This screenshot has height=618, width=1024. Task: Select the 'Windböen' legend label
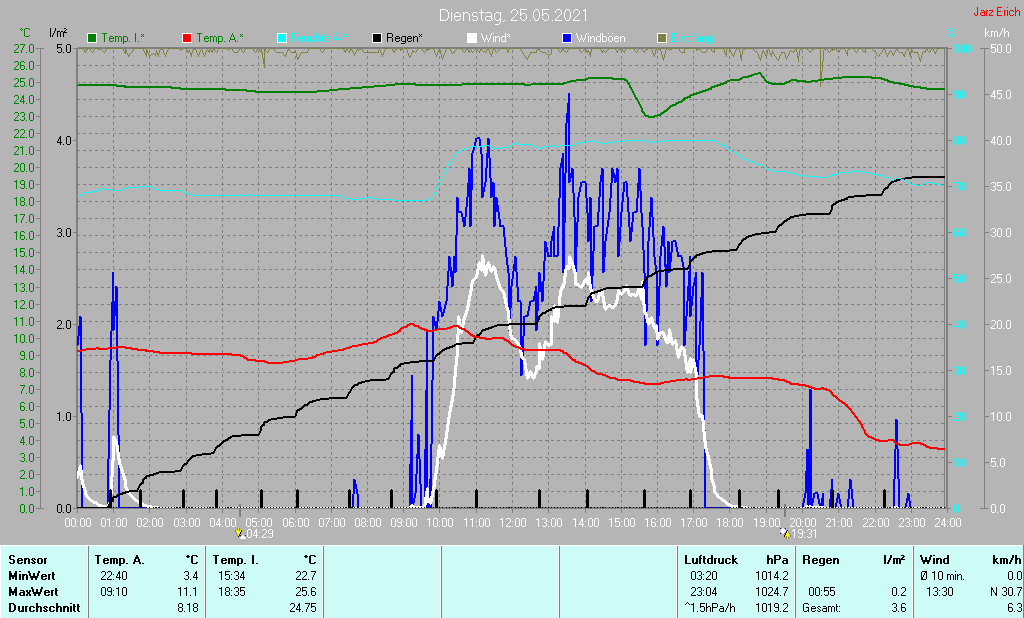coord(600,39)
